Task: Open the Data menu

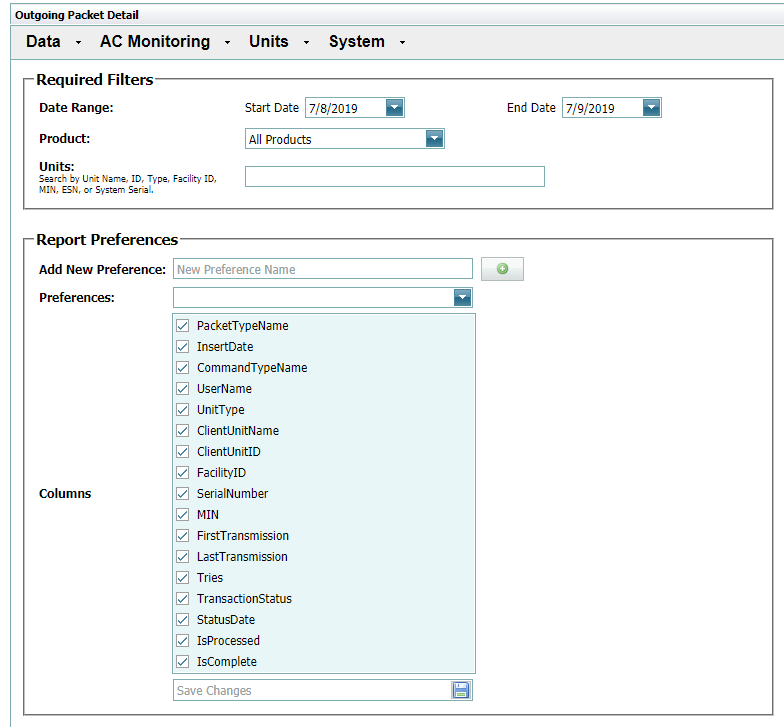Action: click(x=44, y=42)
